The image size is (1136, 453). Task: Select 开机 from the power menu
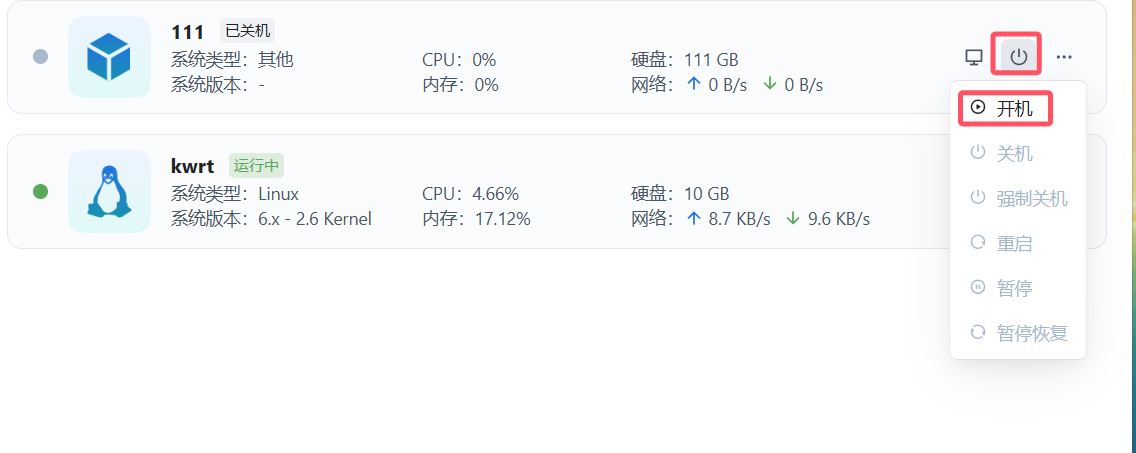1005,108
